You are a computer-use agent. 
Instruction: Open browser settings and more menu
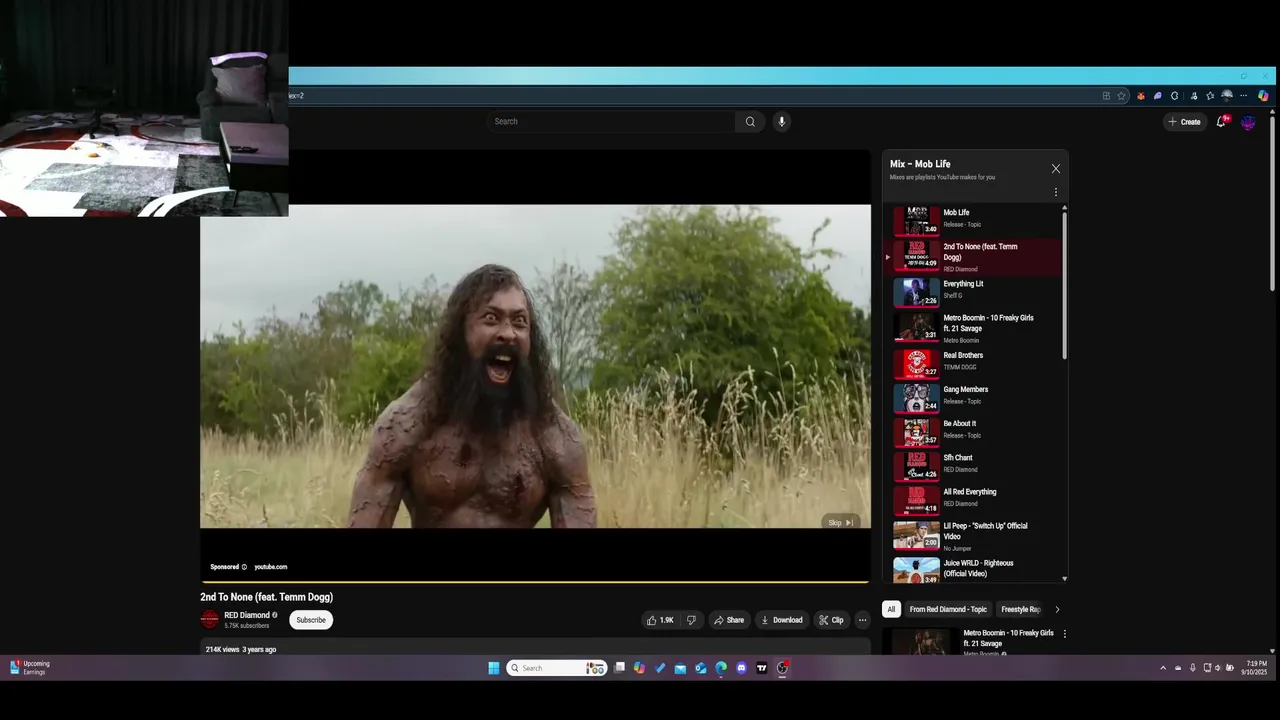[1243, 96]
